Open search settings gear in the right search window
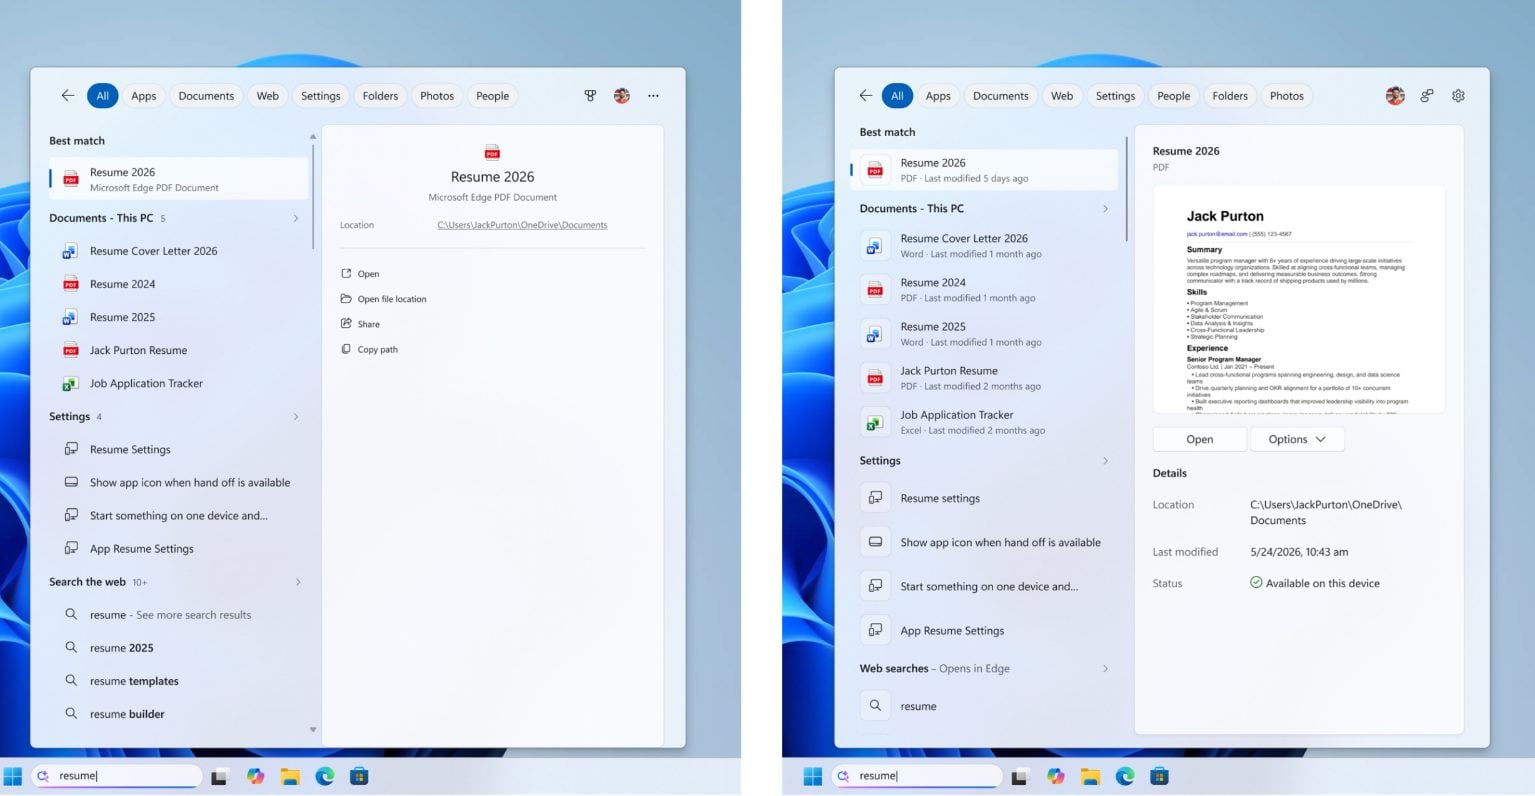Viewport: 1535px width, 796px height. tap(1458, 96)
